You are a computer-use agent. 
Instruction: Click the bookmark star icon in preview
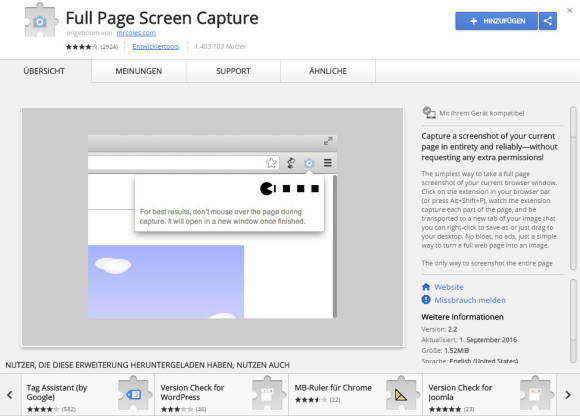tap(271, 163)
